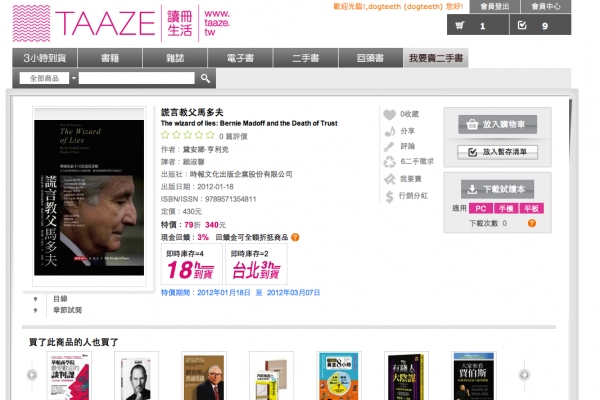This screenshot has height=400, width=600.
Task: Click the book title 謊言教父馬多夫
Action: 192,113
